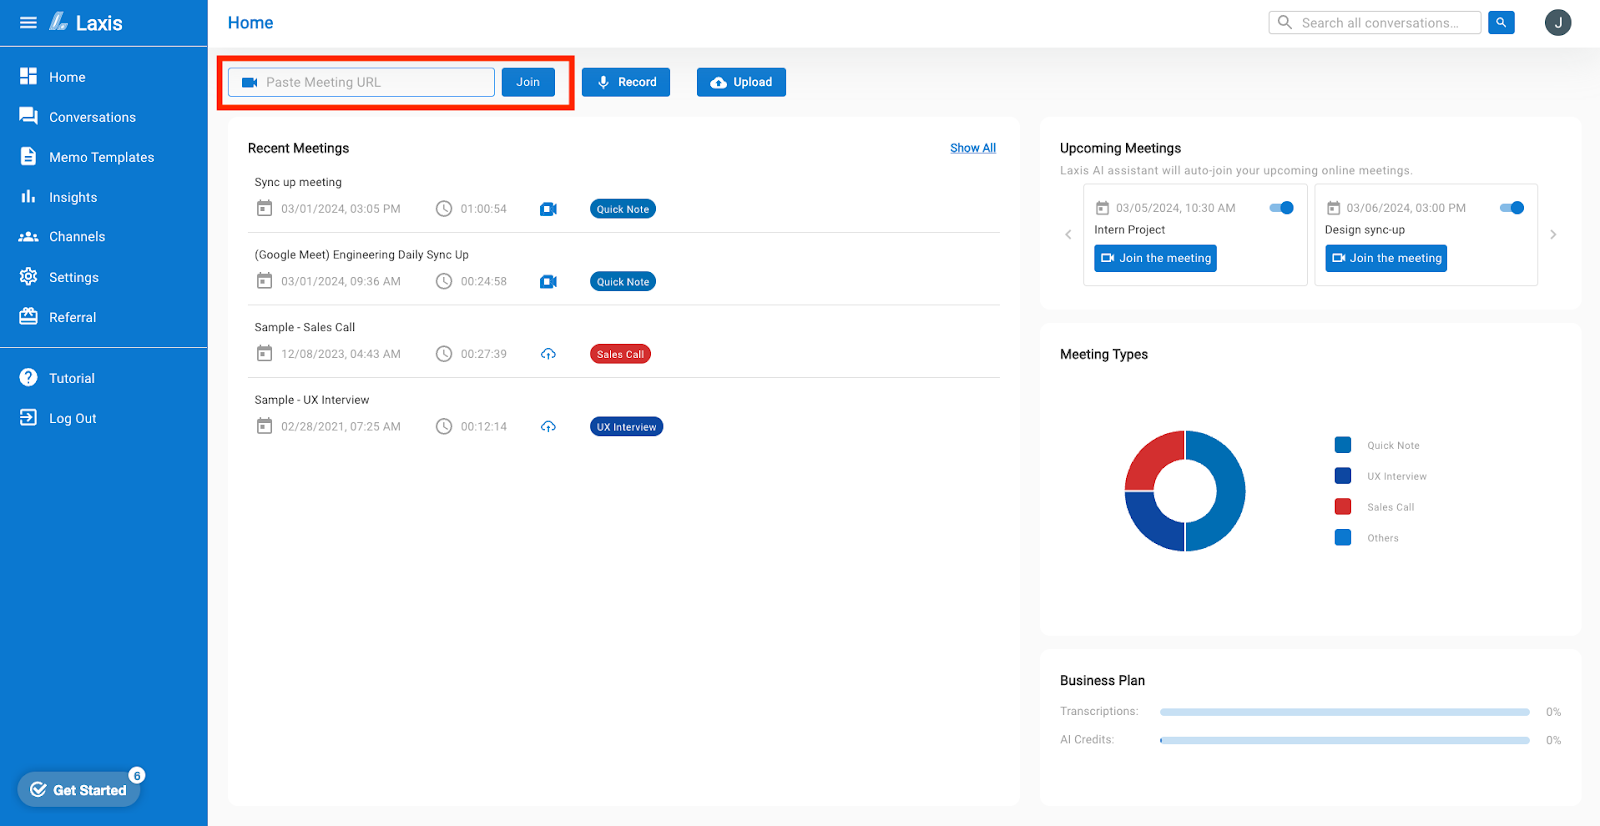
Task: Open Engineering Daily Sync Up meeting
Action: click(361, 255)
